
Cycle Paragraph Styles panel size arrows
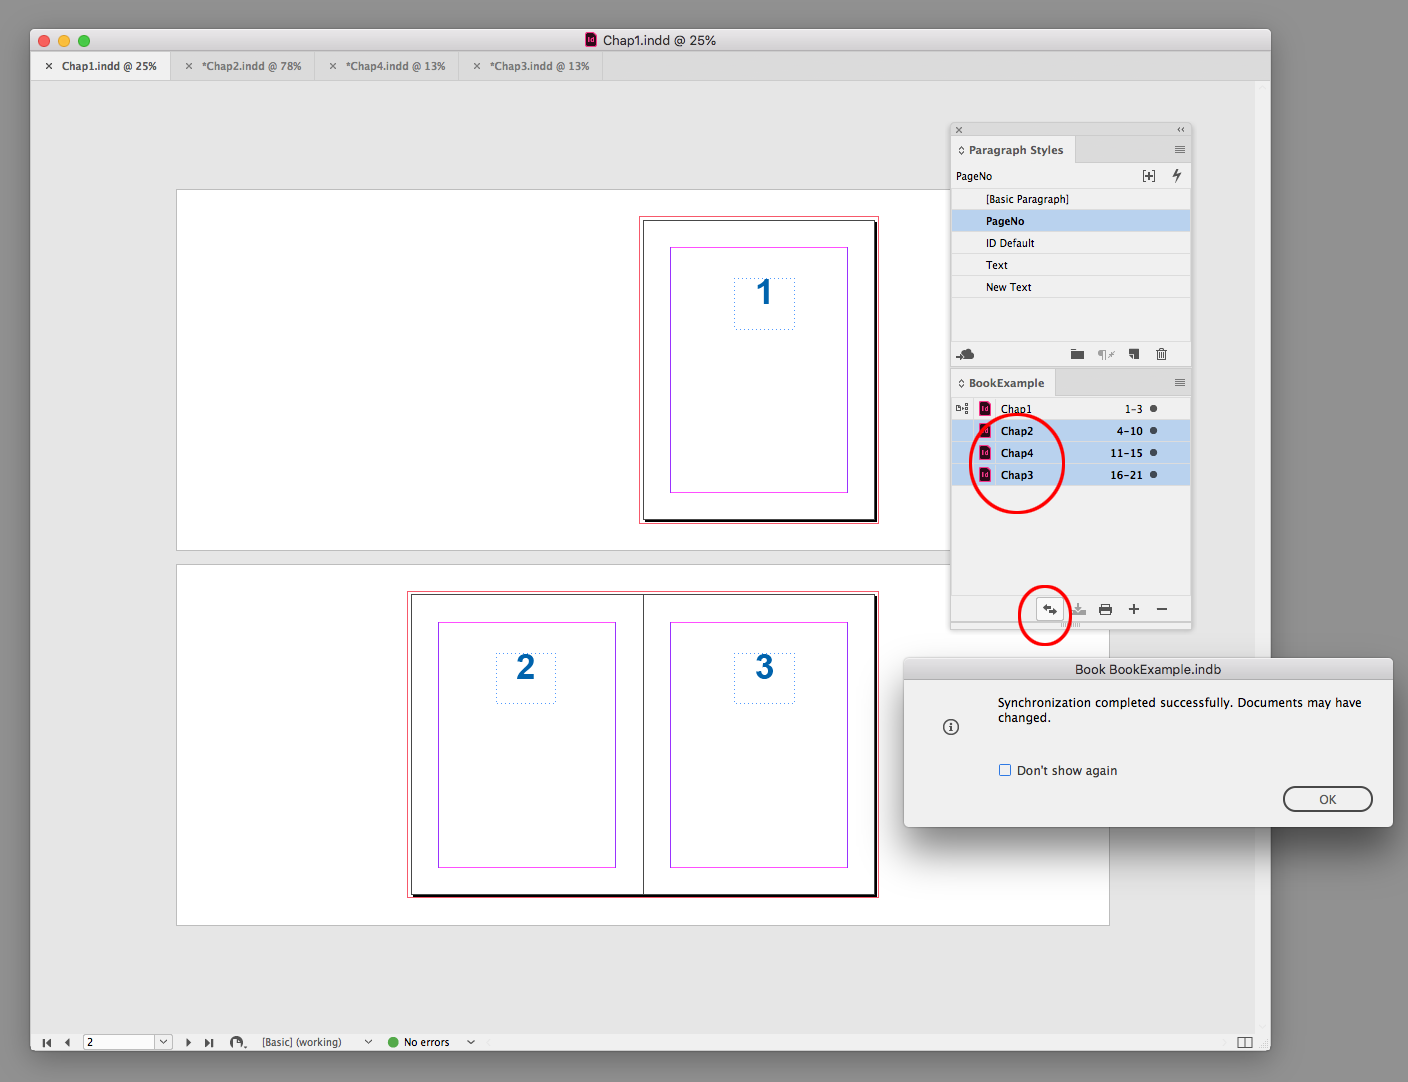[x=961, y=151]
